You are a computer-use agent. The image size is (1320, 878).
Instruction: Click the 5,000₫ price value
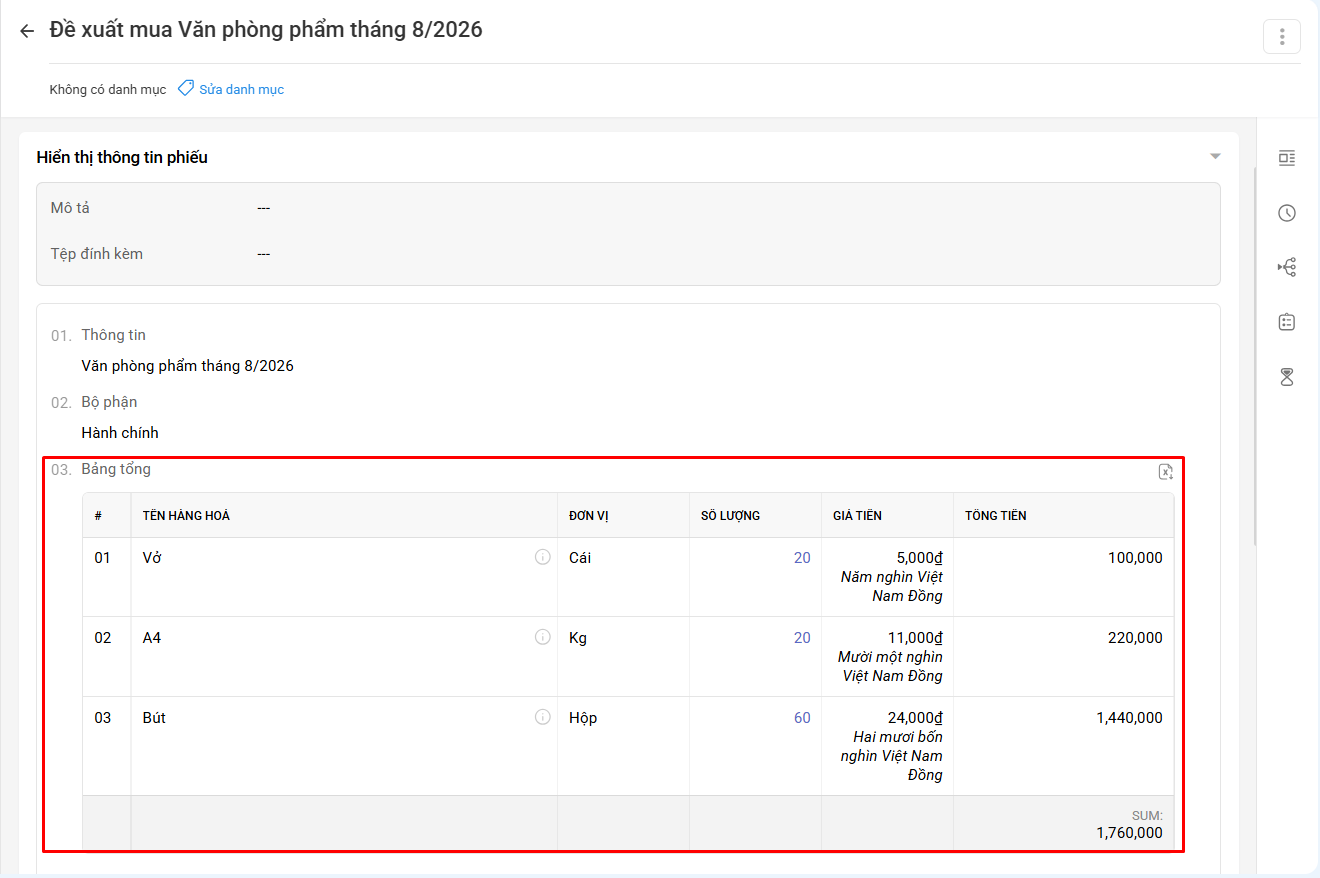920,558
